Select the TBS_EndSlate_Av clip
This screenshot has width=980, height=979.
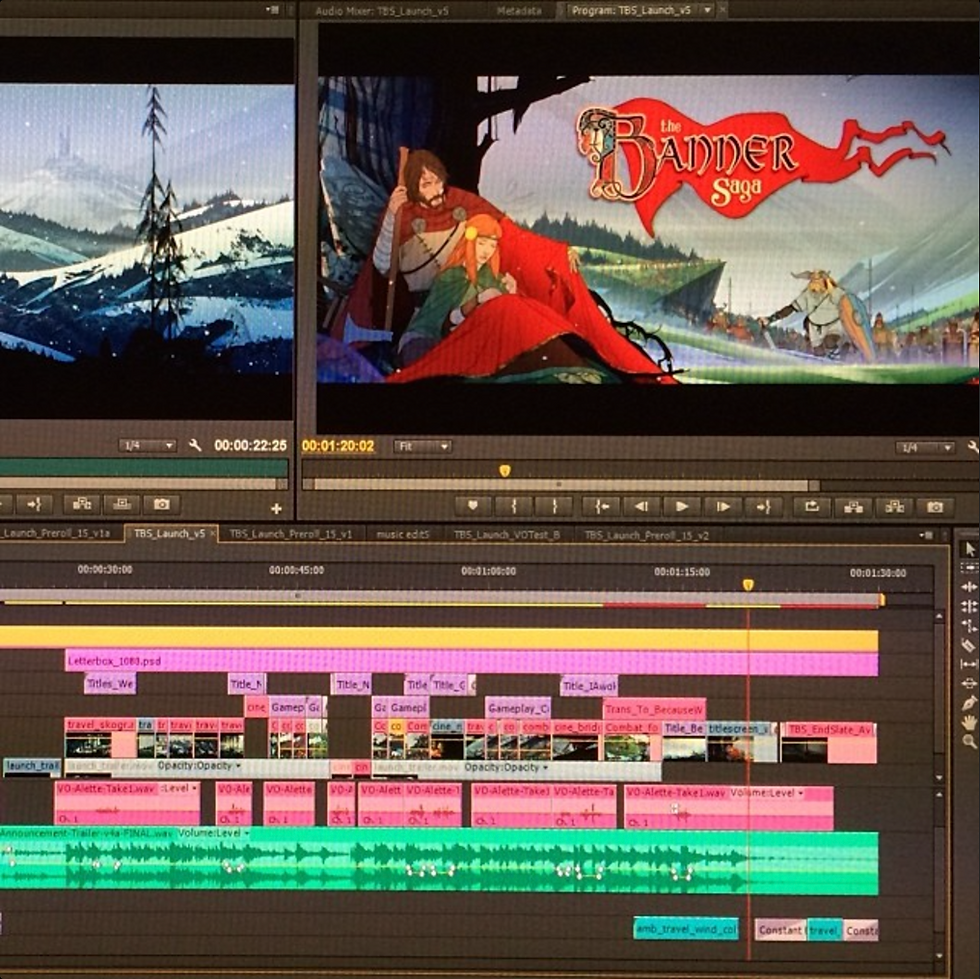(828, 743)
